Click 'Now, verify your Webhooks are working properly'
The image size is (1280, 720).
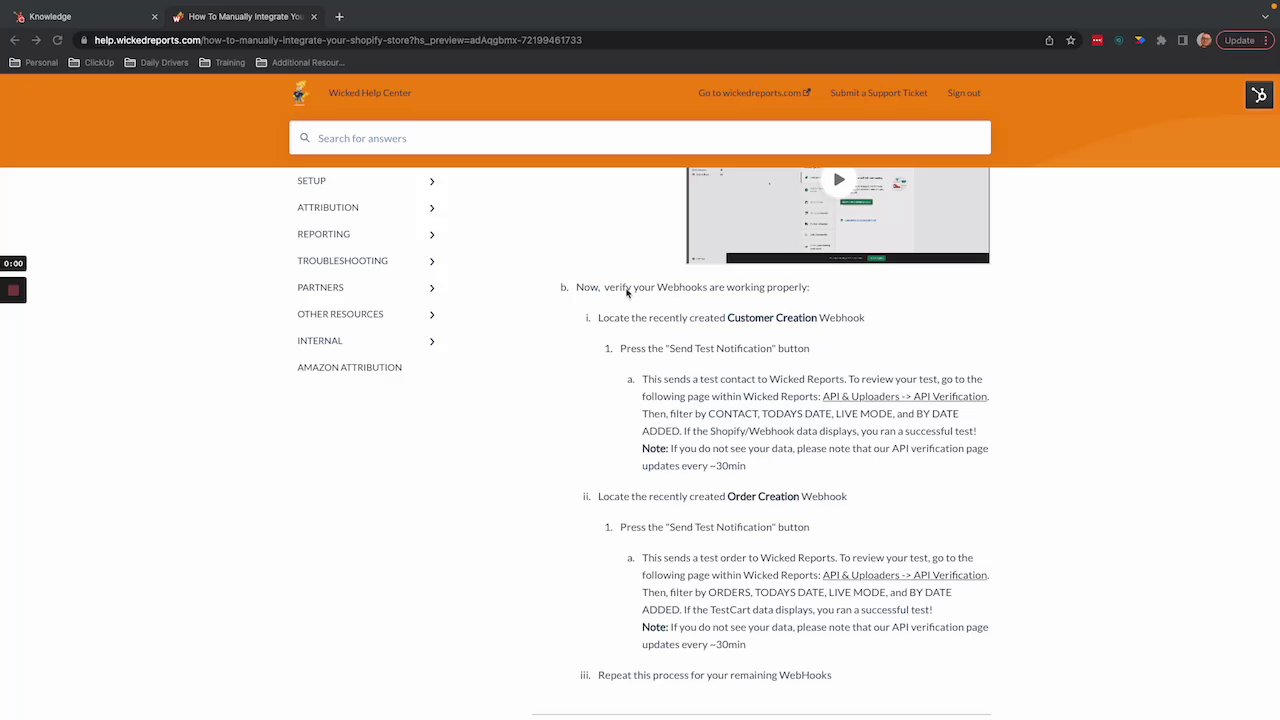(692, 287)
